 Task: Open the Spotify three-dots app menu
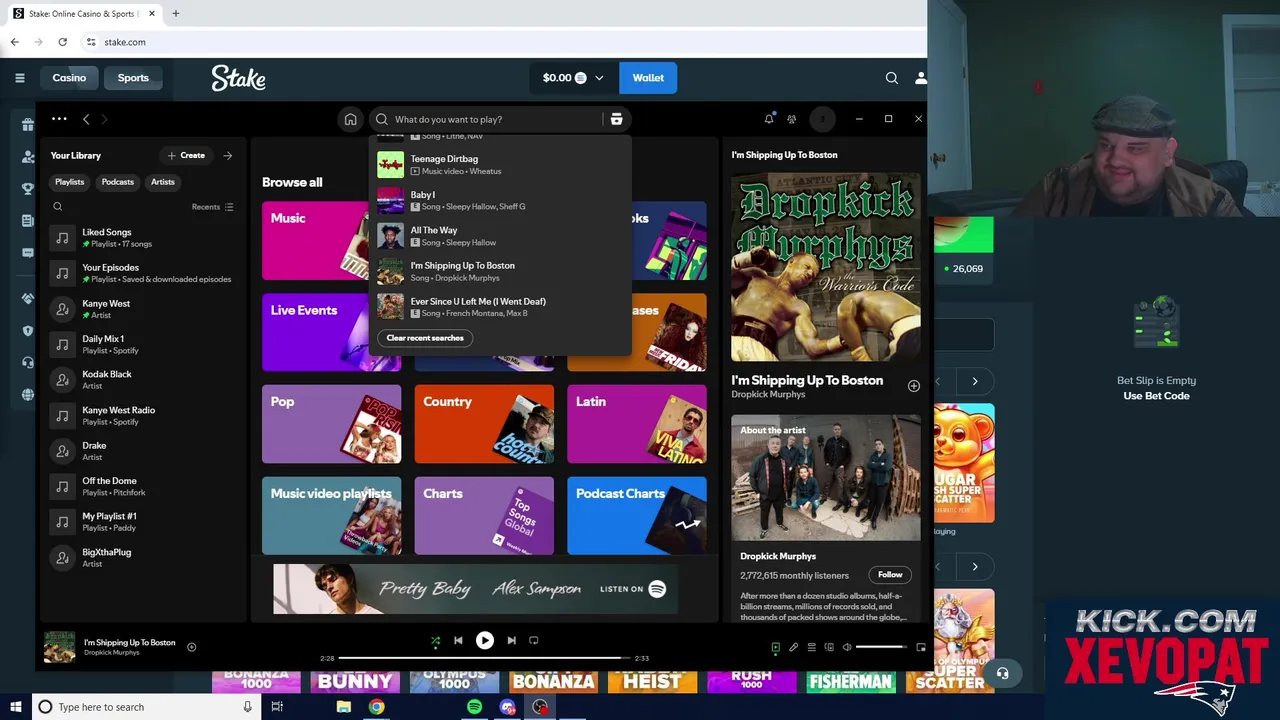click(x=59, y=119)
